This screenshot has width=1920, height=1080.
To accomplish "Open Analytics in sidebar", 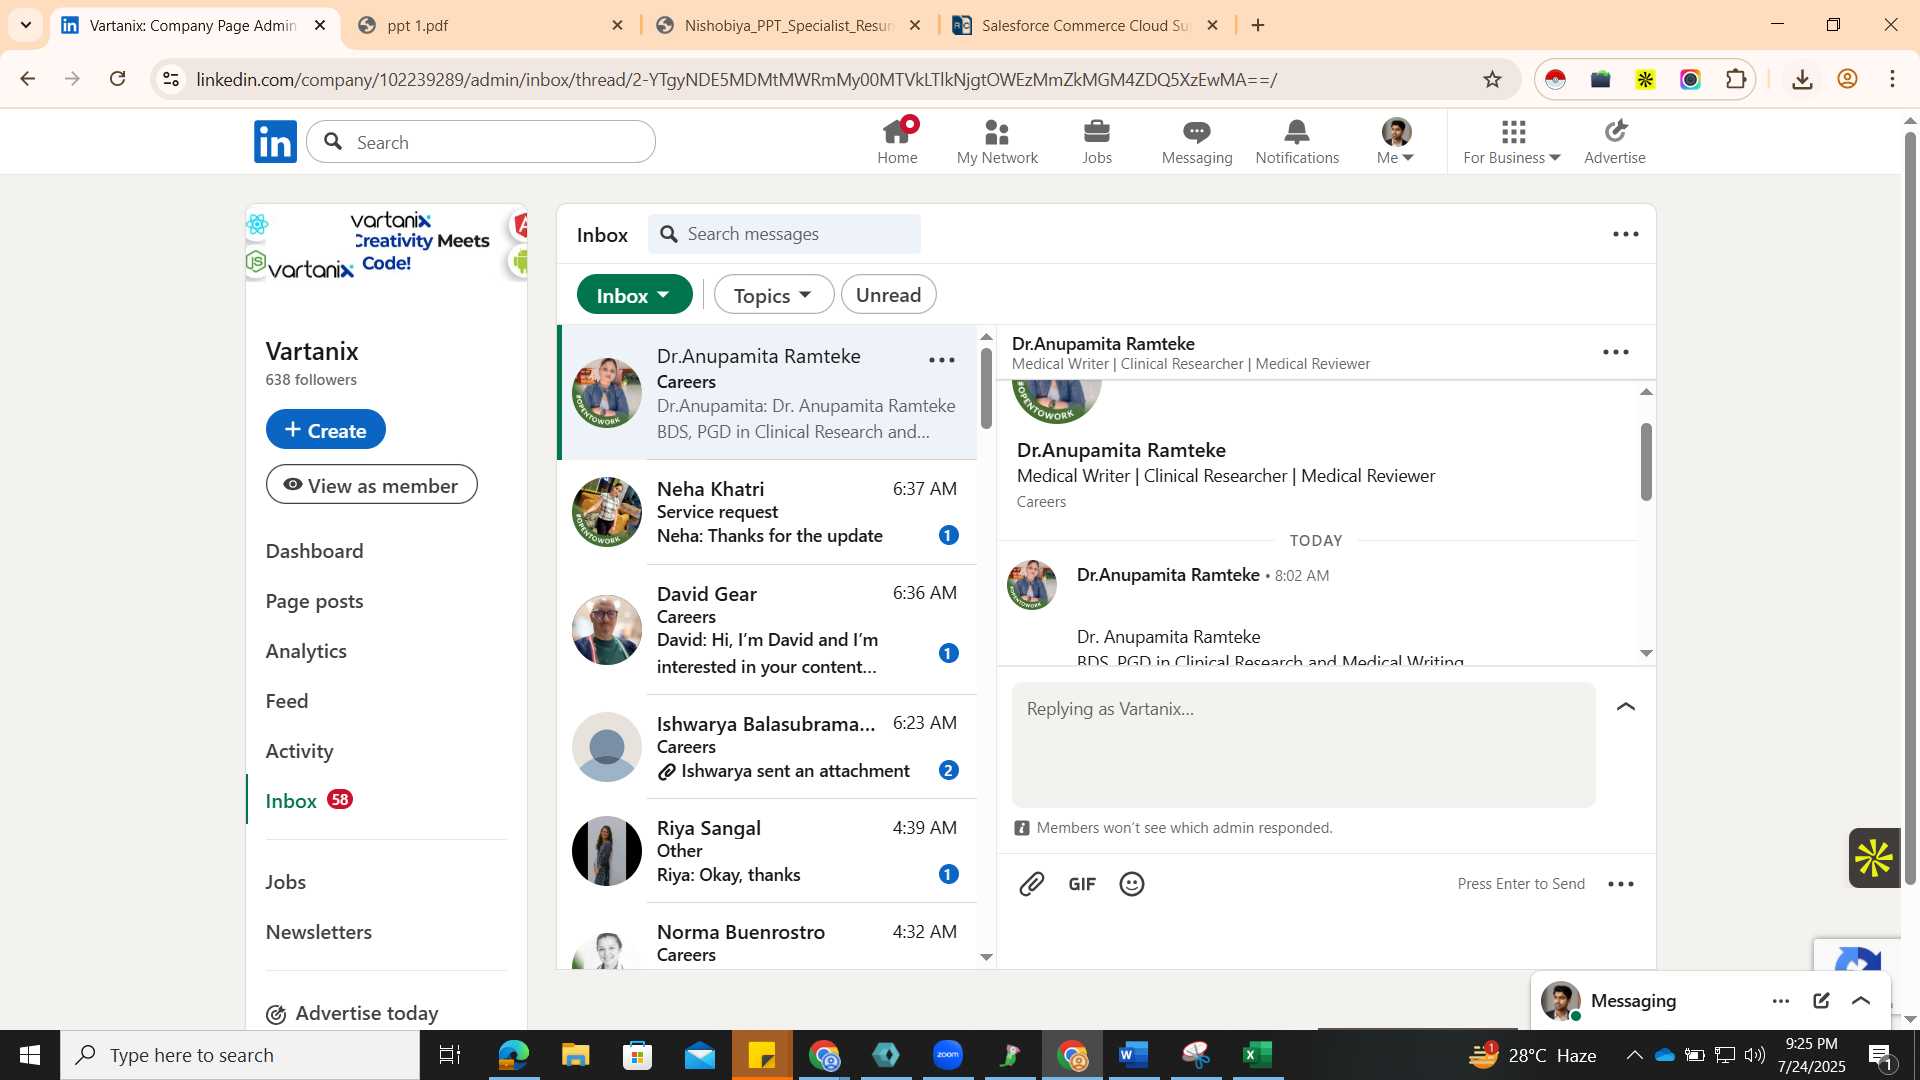I will click(306, 651).
